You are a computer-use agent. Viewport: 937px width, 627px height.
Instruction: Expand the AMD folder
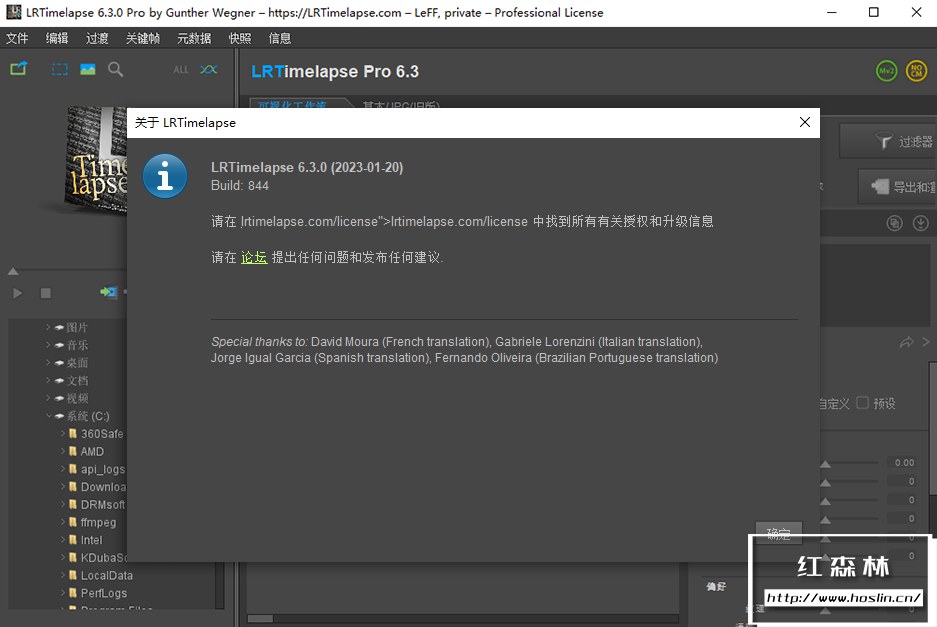coord(63,451)
